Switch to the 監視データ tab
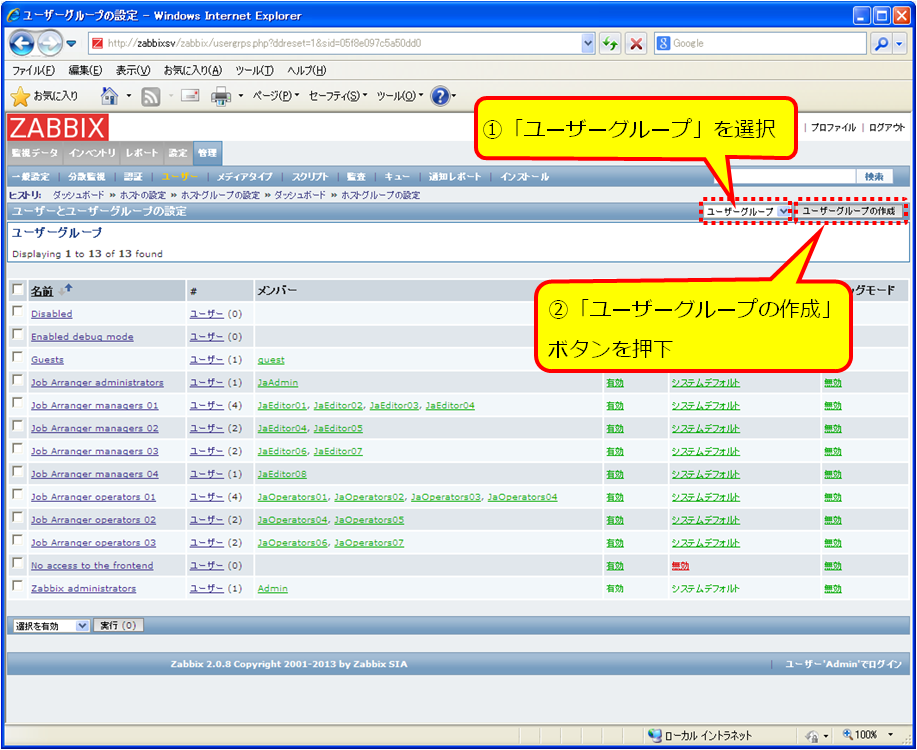The width and height of the screenshot is (917, 750). [x=35, y=153]
